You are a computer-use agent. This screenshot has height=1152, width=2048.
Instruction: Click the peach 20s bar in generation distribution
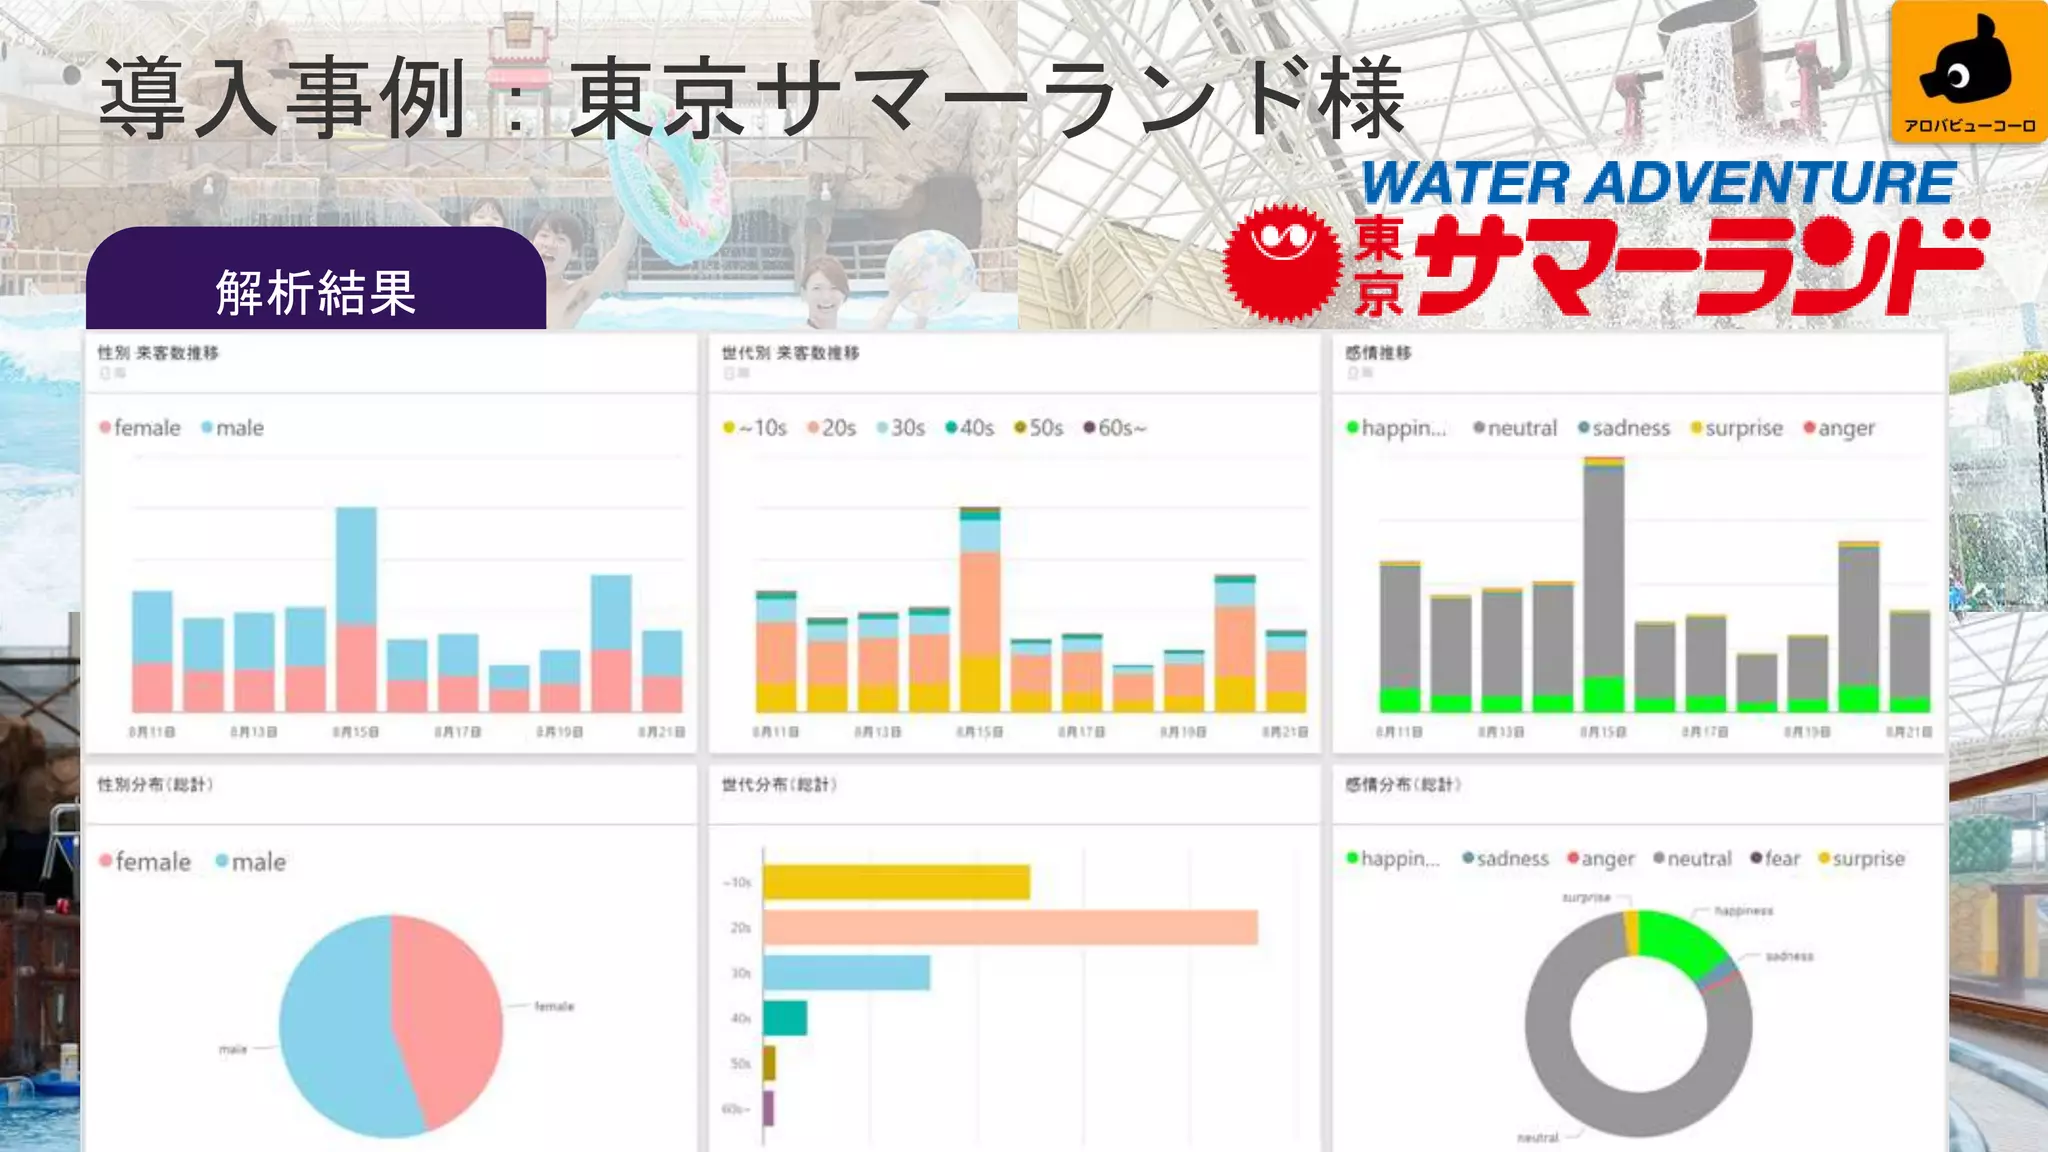point(1010,927)
